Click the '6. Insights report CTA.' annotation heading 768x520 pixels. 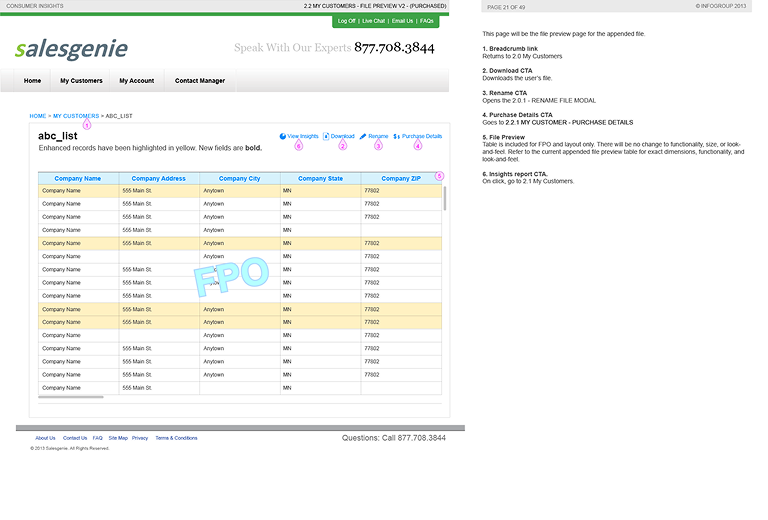515,174
